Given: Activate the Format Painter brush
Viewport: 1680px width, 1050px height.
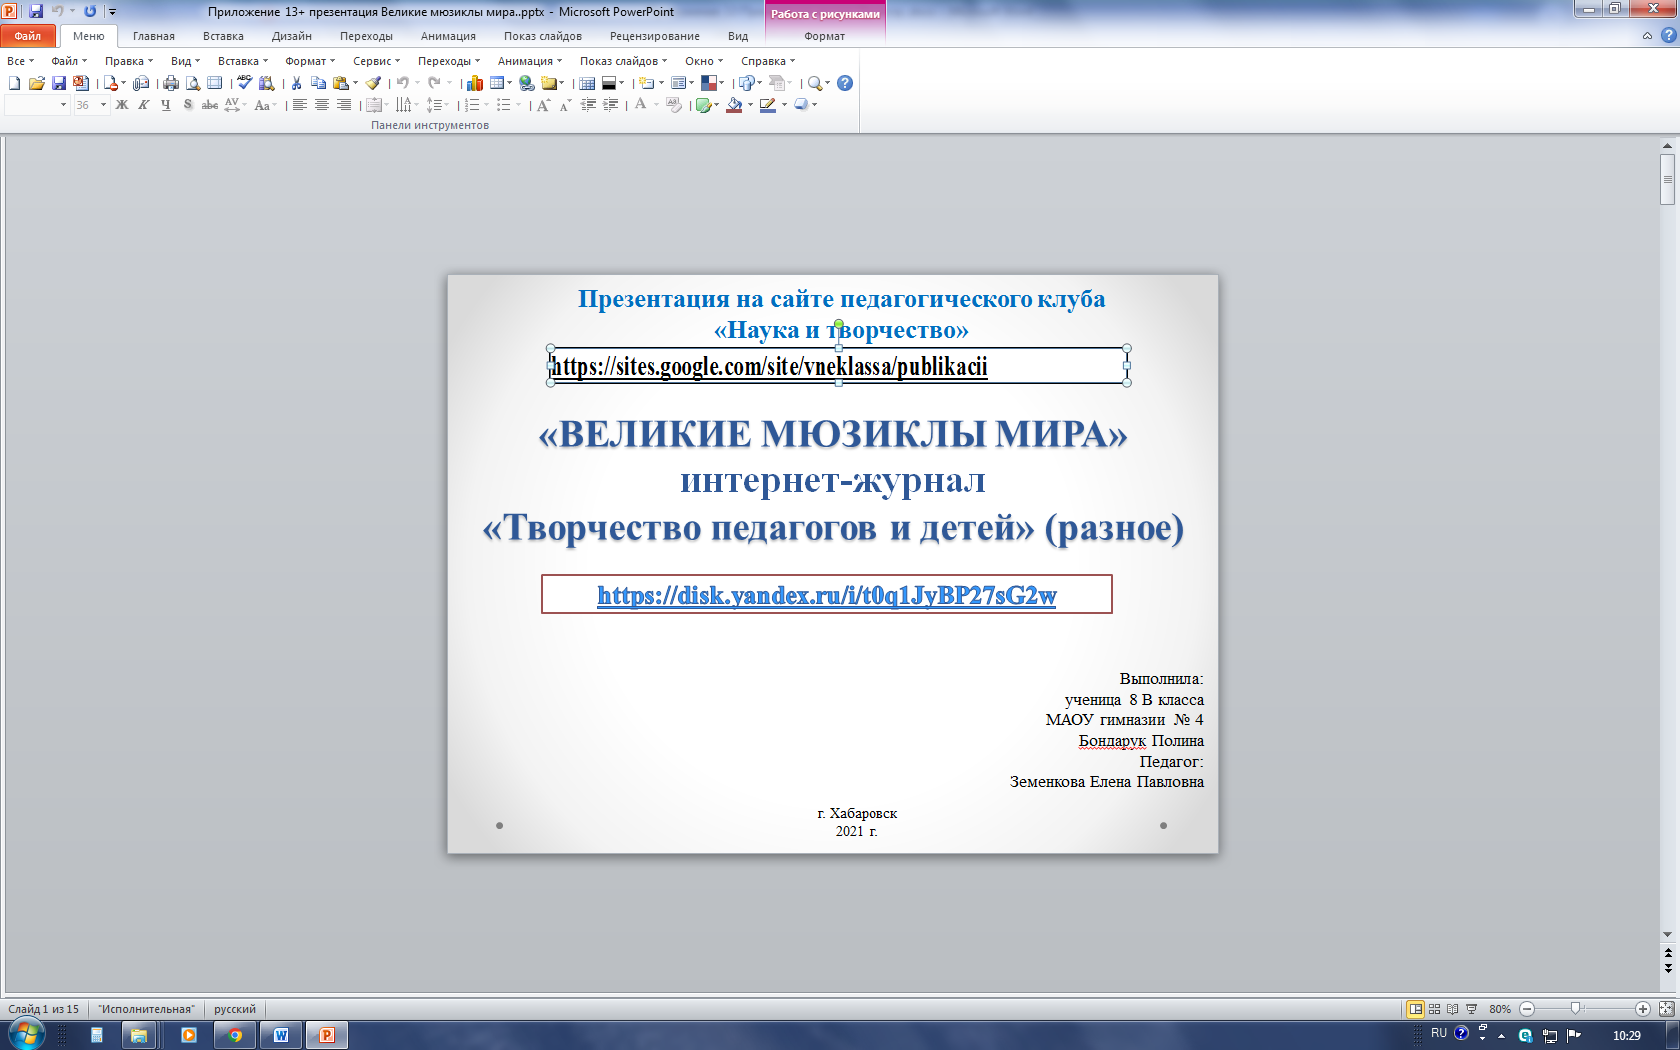Looking at the screenshot, I should tap(373, 83).
